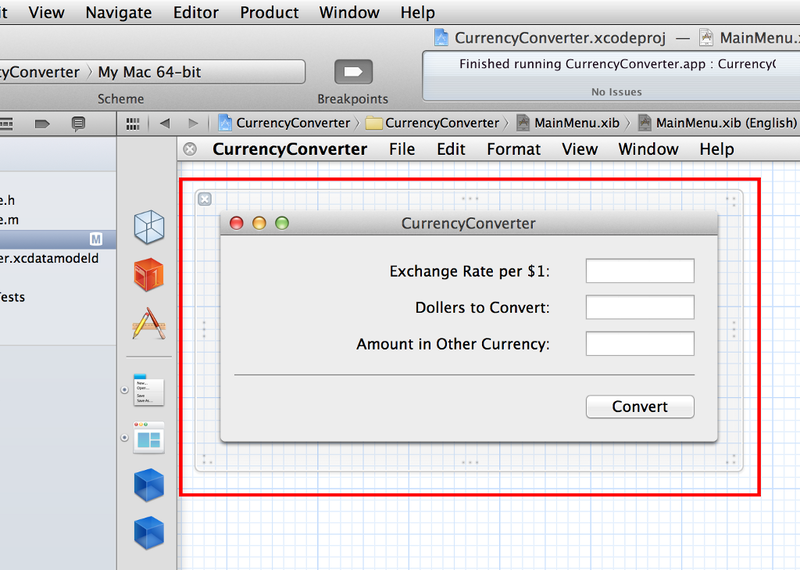800x570 pixels.
Task: Open the Product menu in Xcode
Action: (x=269, y=13)
